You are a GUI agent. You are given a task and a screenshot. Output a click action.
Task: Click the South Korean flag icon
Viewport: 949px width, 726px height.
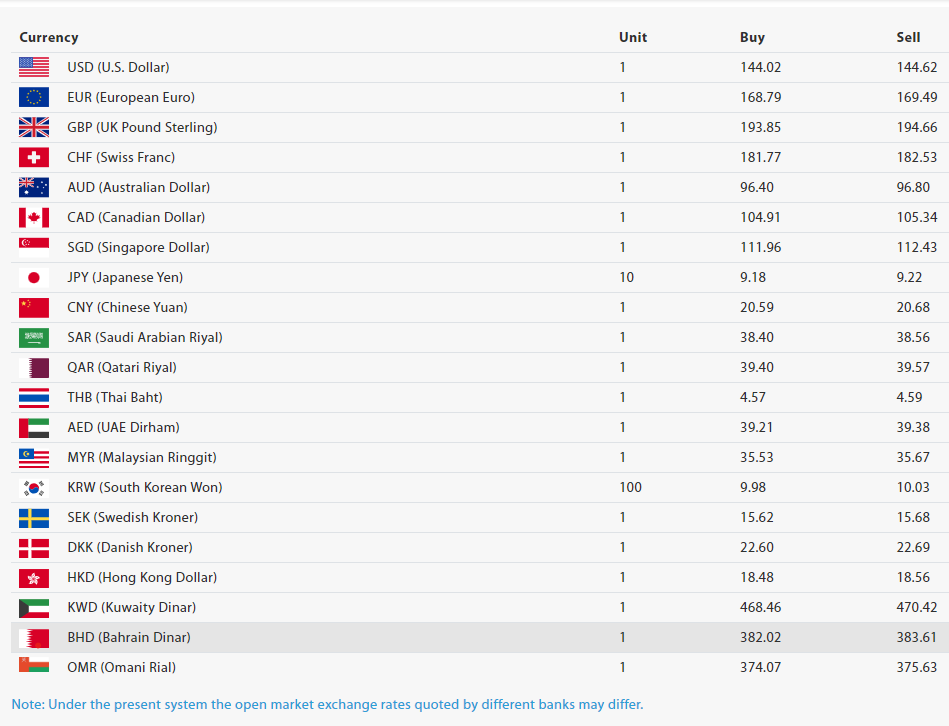(x=33, y=487)
